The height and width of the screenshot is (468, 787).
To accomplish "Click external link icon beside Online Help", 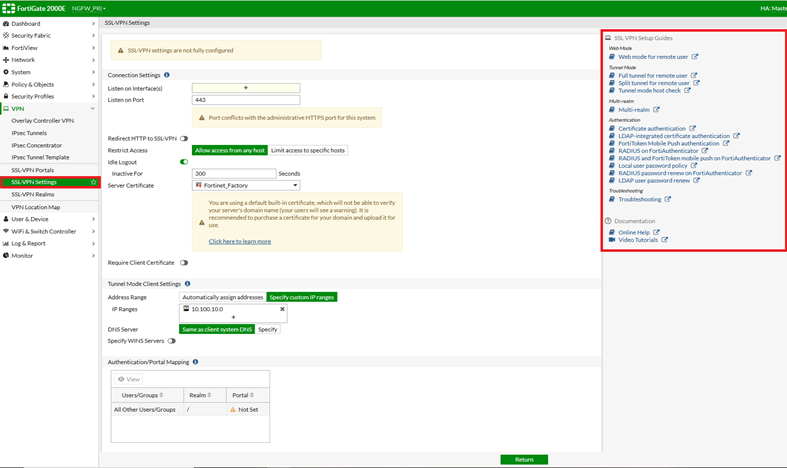I will (656, 232).
